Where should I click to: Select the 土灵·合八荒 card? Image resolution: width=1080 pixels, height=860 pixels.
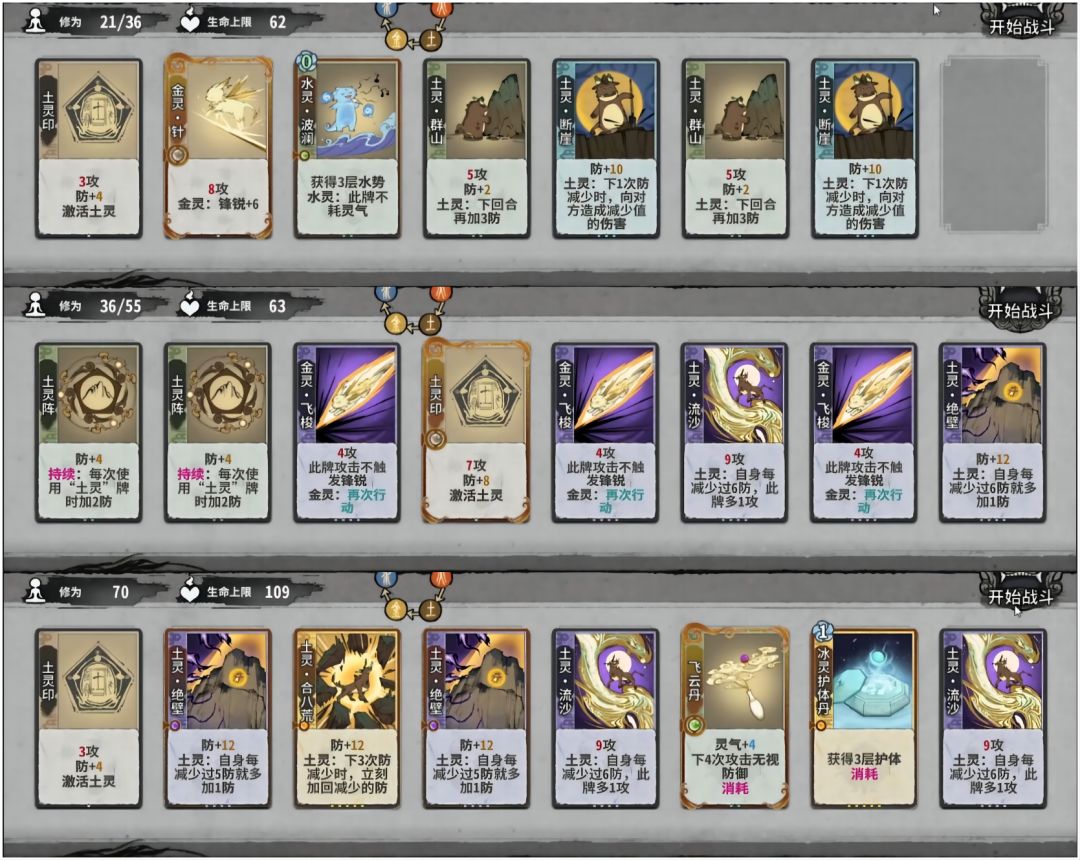[x=347, y=717]
